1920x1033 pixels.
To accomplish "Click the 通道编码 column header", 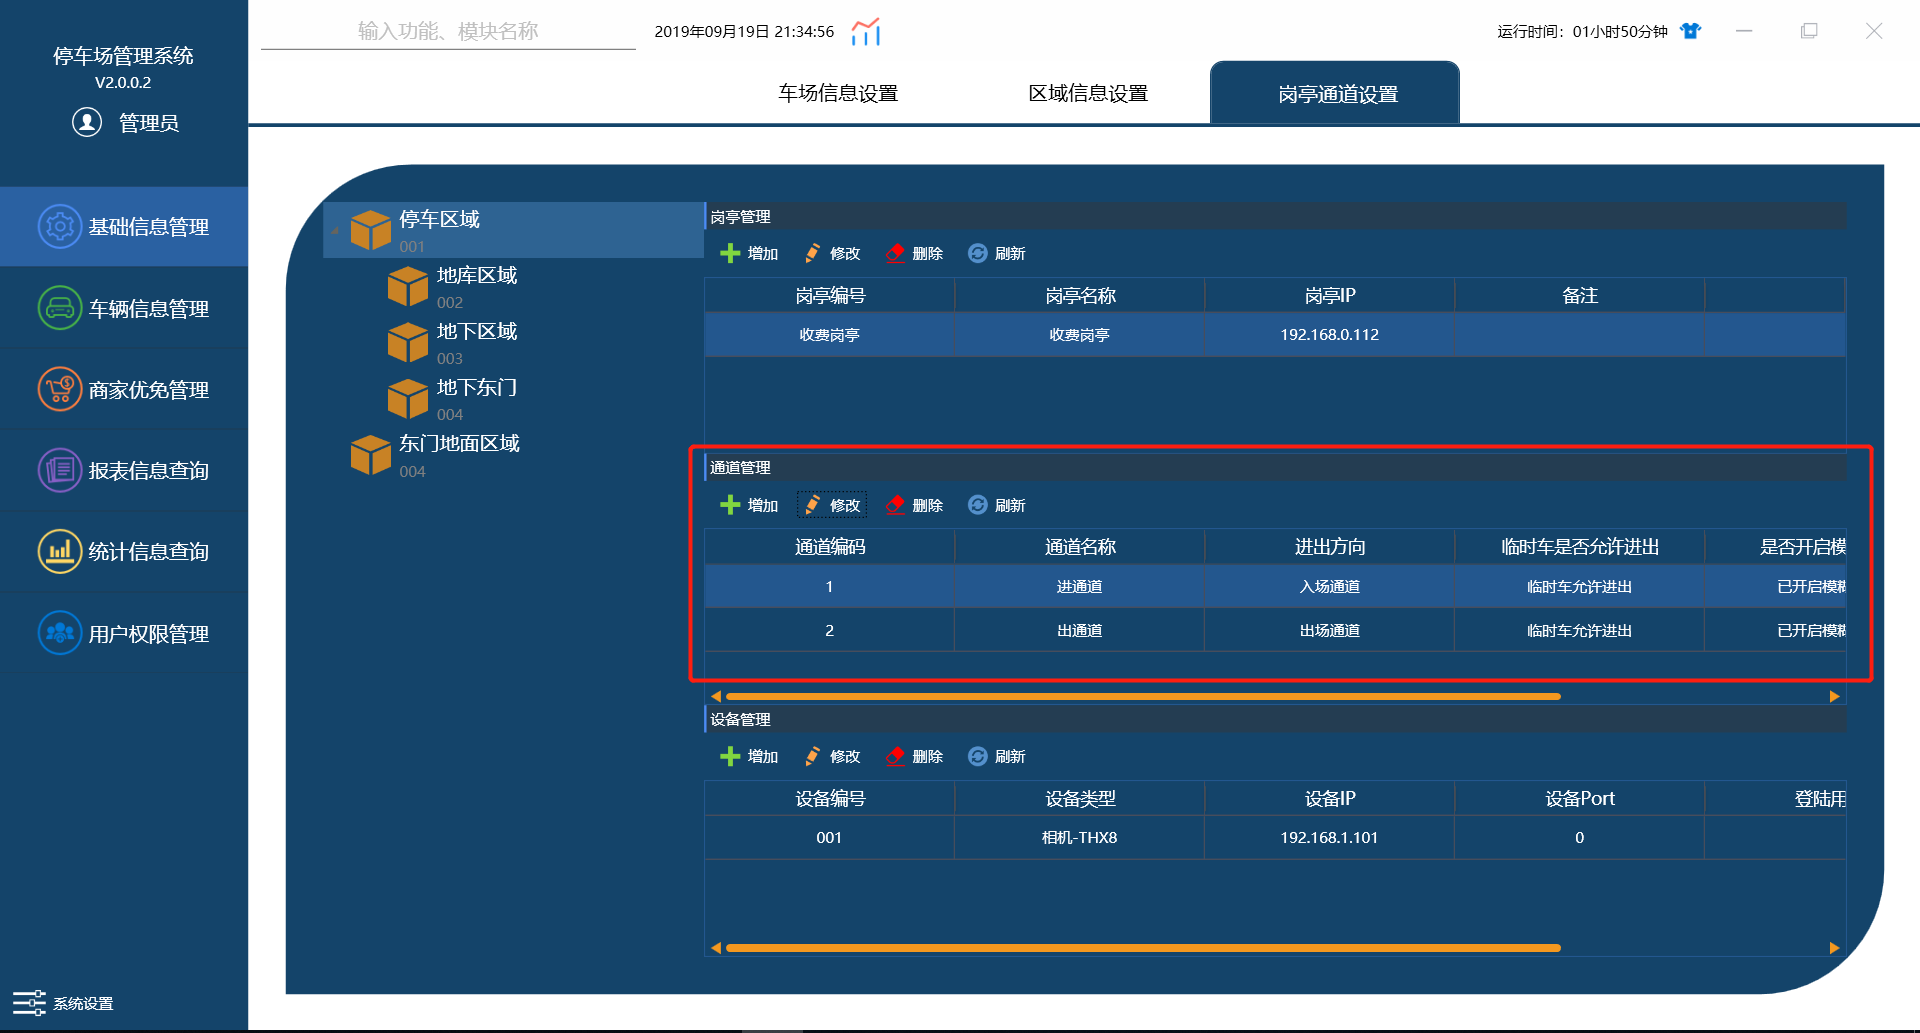I will pyautogui.click(x=830, y=547).
